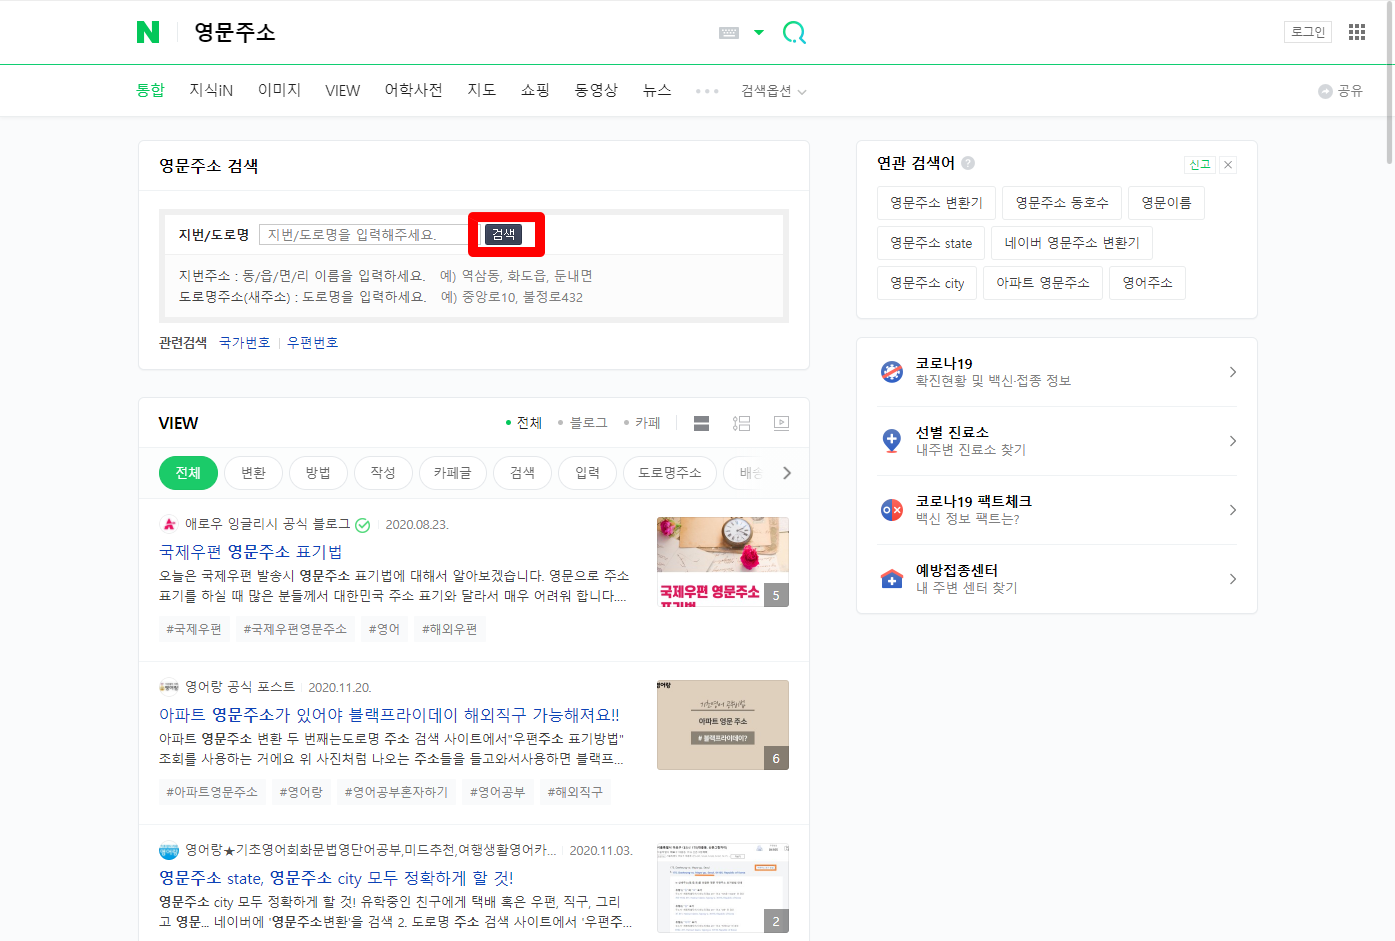The image size is (1395, 941).
Task: Open 아파트 영문주소 블랙프라이데이 post title
Action: coord(389,715)
